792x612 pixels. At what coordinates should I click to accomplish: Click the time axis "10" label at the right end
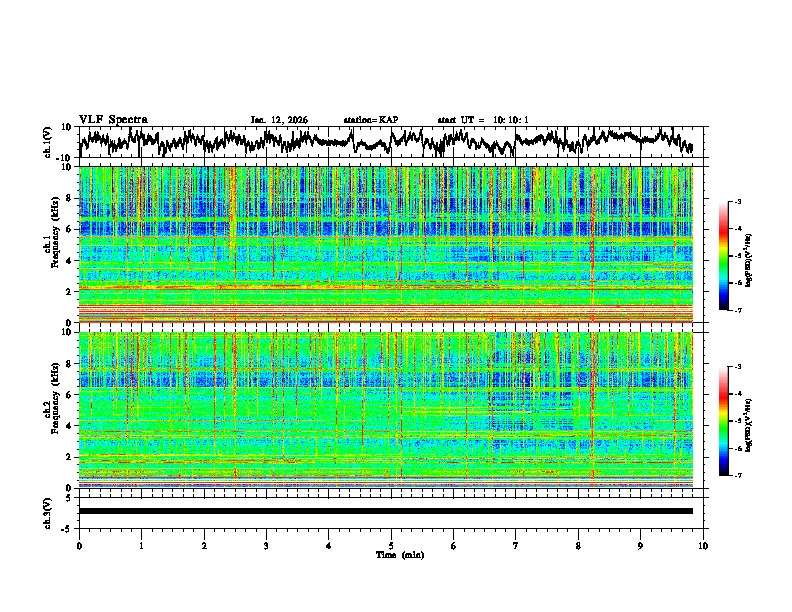click(703, 546)
